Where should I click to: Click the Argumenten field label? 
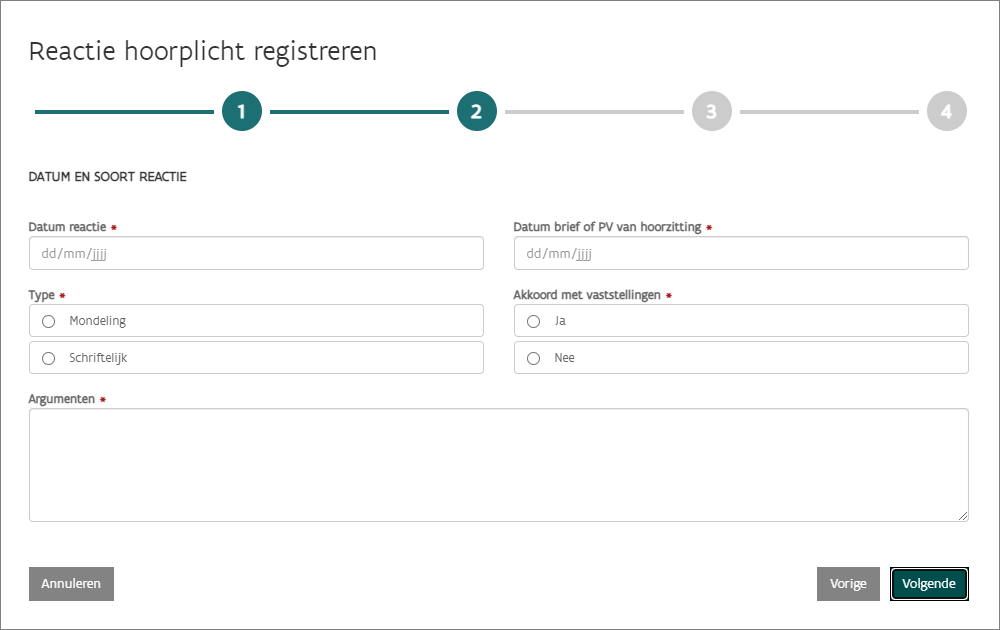click(62, 399)
